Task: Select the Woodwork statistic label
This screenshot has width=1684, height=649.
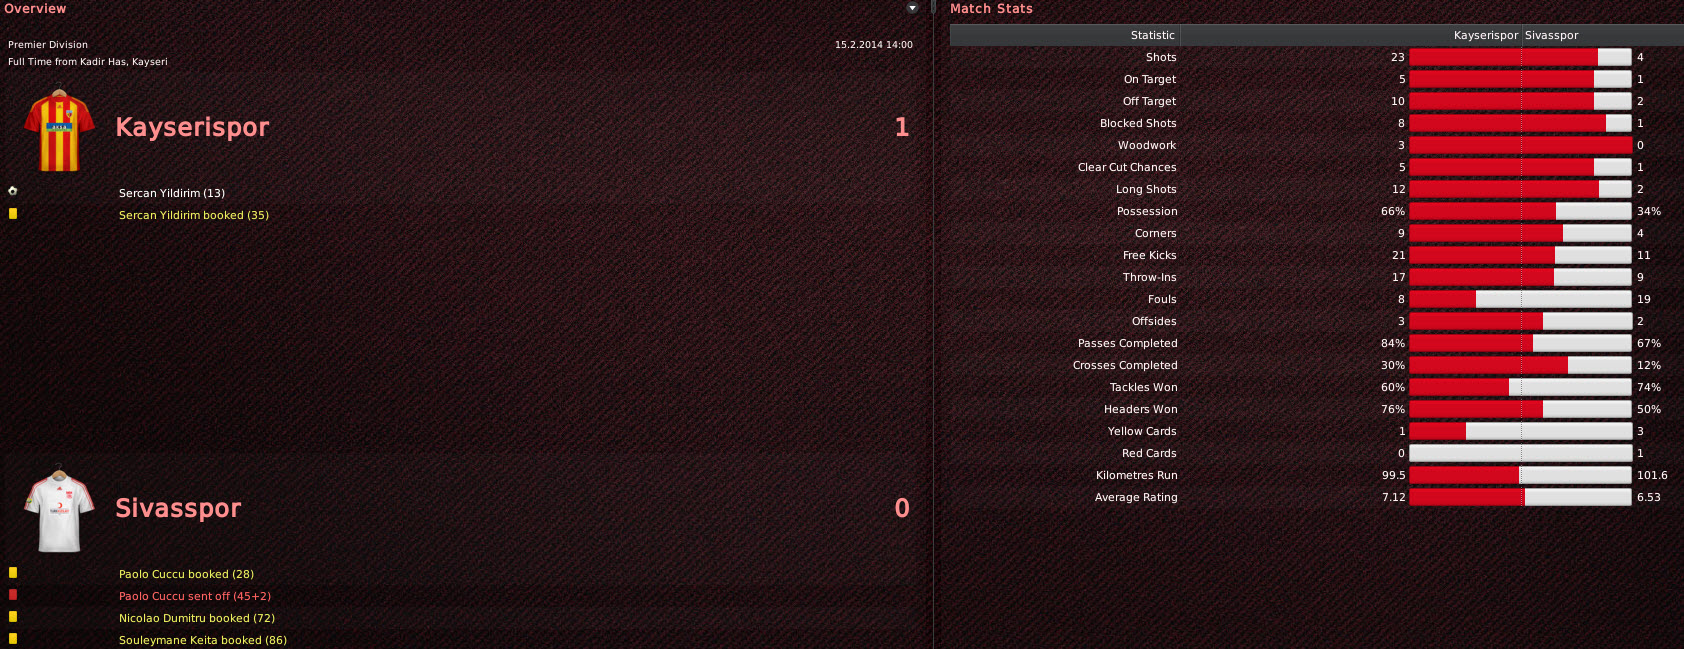Action: pyautogui.click(x=1147, y=145)
